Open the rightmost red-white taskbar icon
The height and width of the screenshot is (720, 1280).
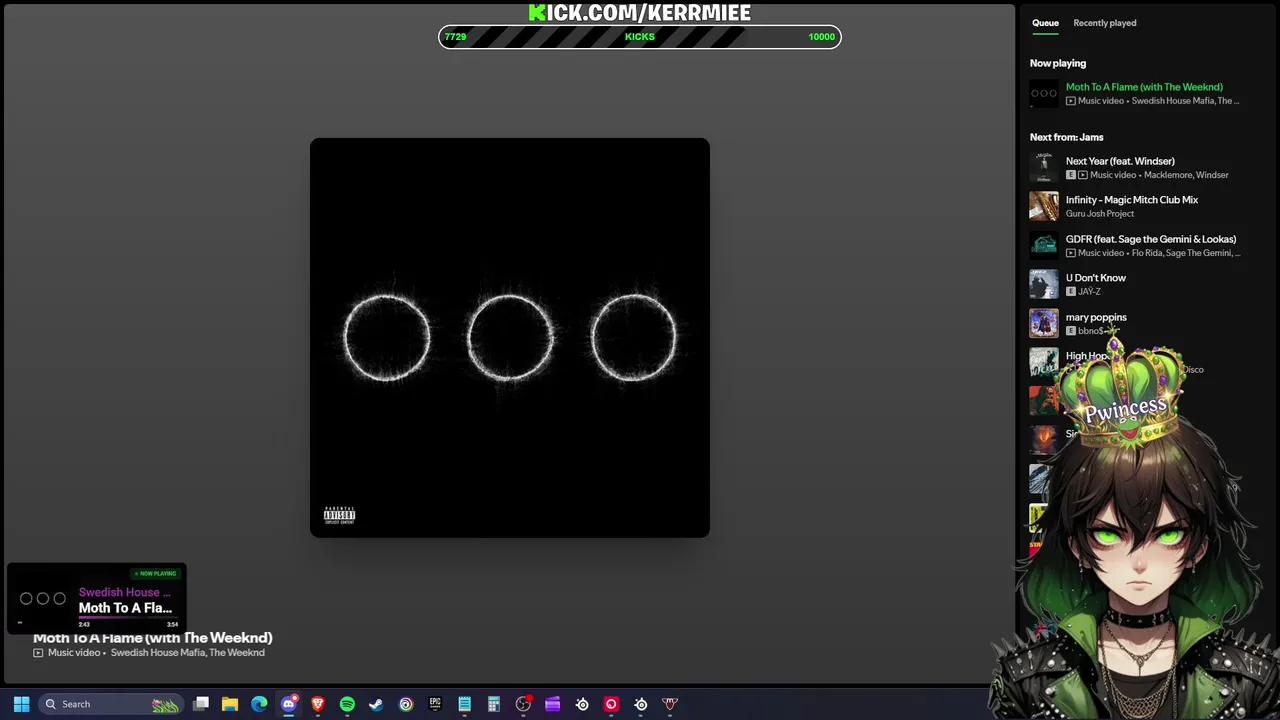coord(670,704)
